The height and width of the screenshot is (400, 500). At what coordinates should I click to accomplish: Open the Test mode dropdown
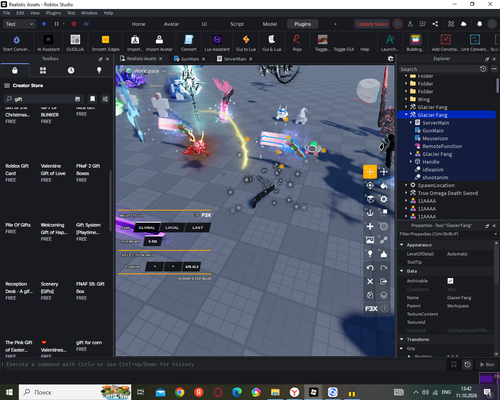(19, 24)
